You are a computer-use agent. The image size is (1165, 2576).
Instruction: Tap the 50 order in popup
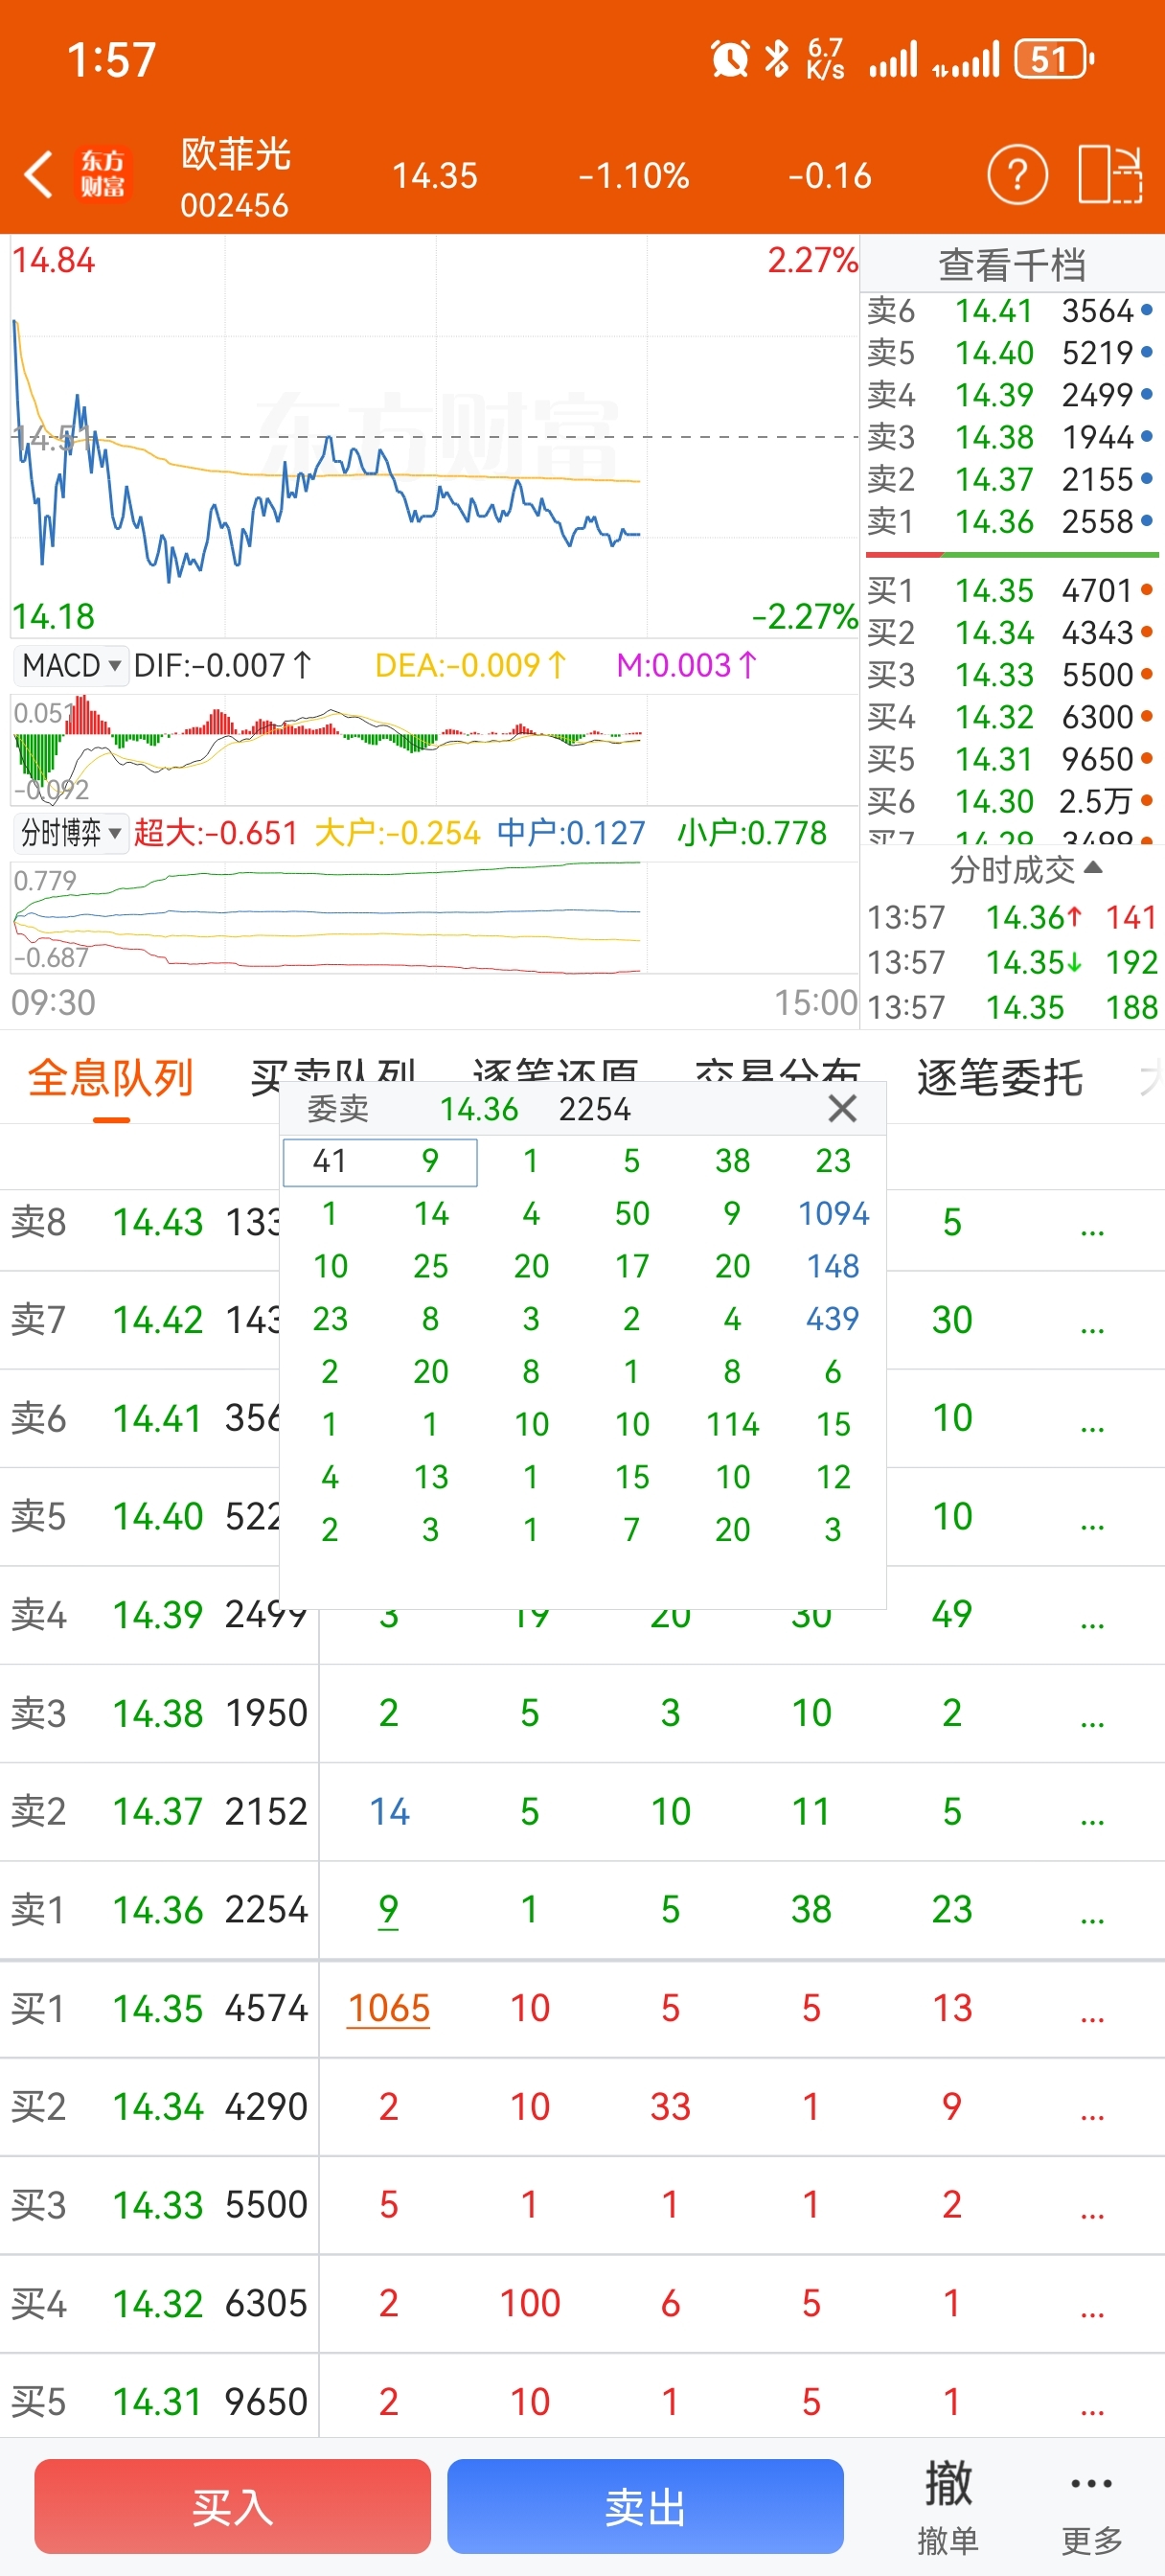point(631,1213)
